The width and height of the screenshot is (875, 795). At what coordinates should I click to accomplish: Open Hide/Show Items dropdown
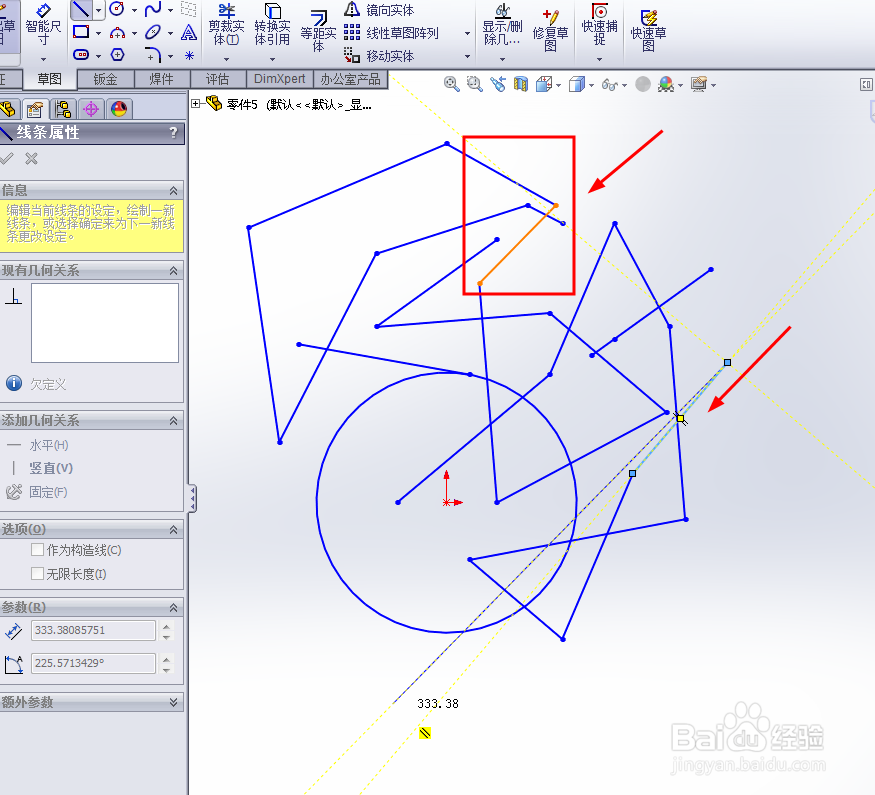tap(624, 85)
